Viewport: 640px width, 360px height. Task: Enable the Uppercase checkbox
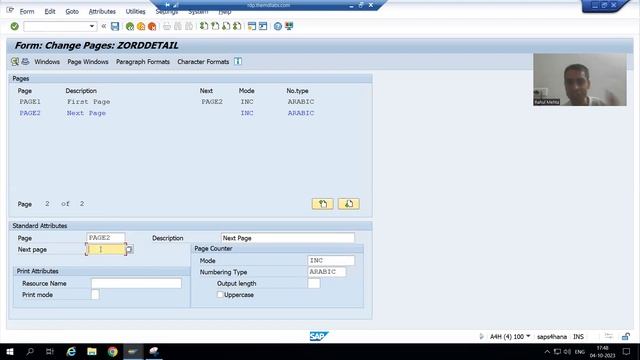tap(220, 294)
